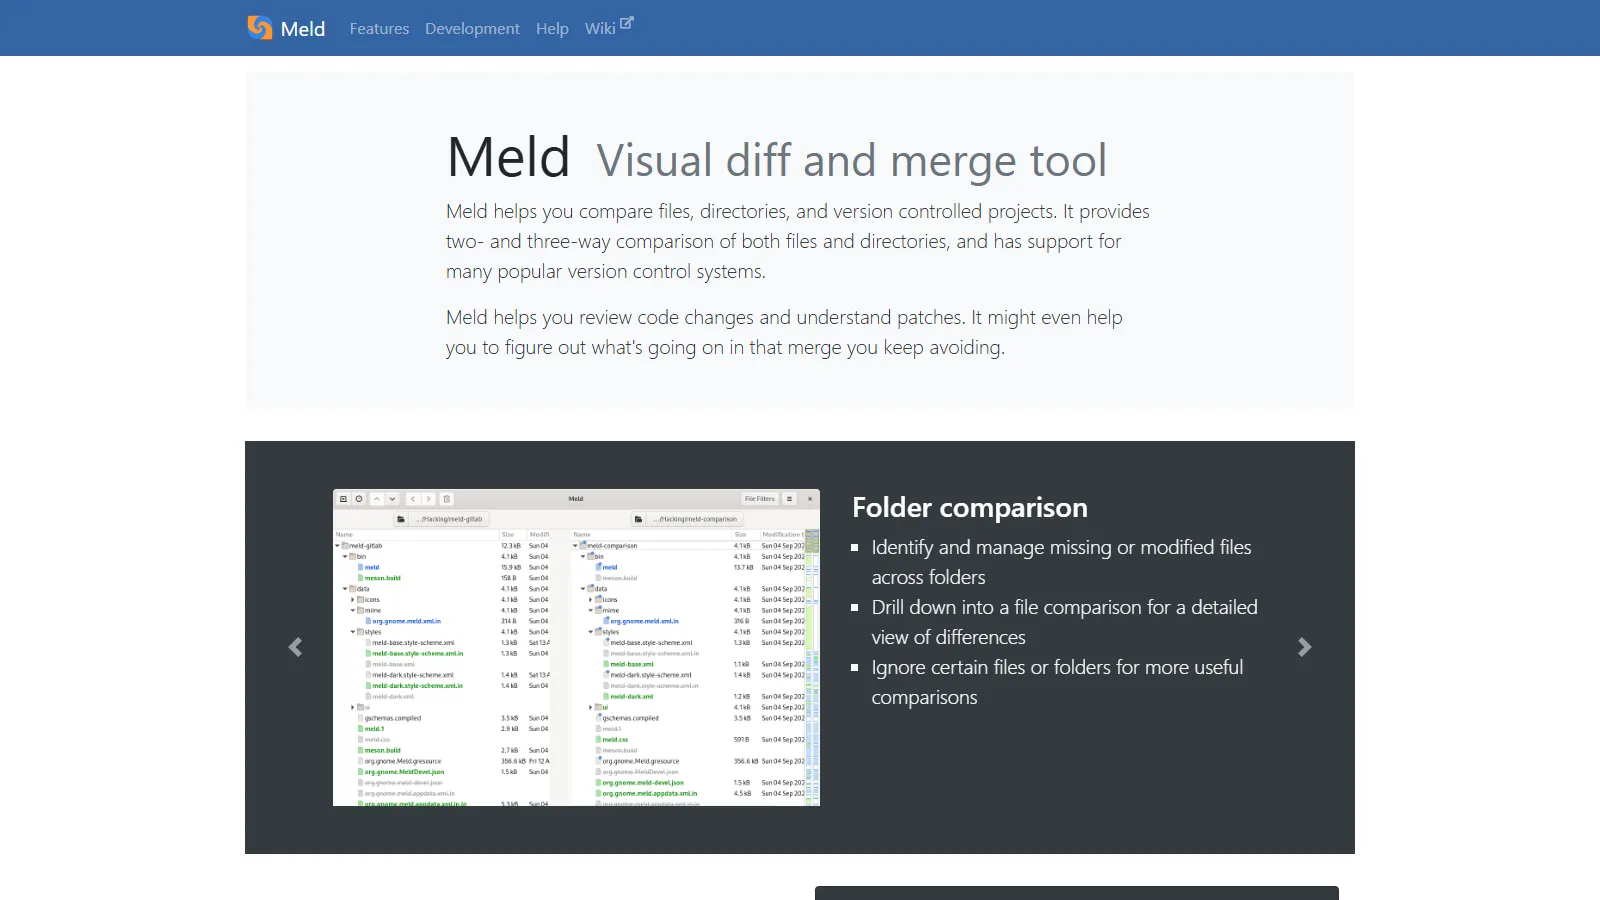The width and height of the screenshot is (1600, 900).
Task: Follow the Help link in navbar
Action: [x=552, y=29]
